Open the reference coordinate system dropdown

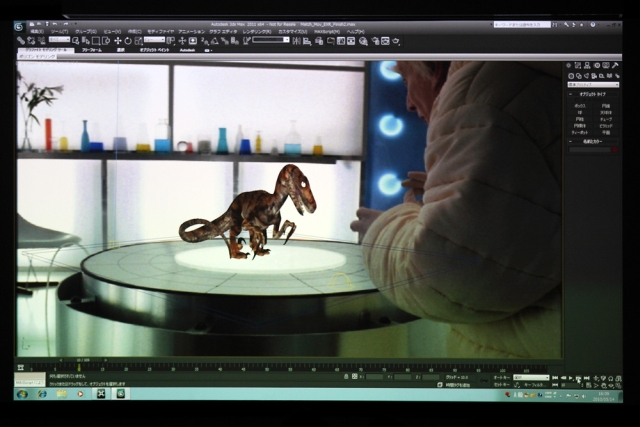154,40
